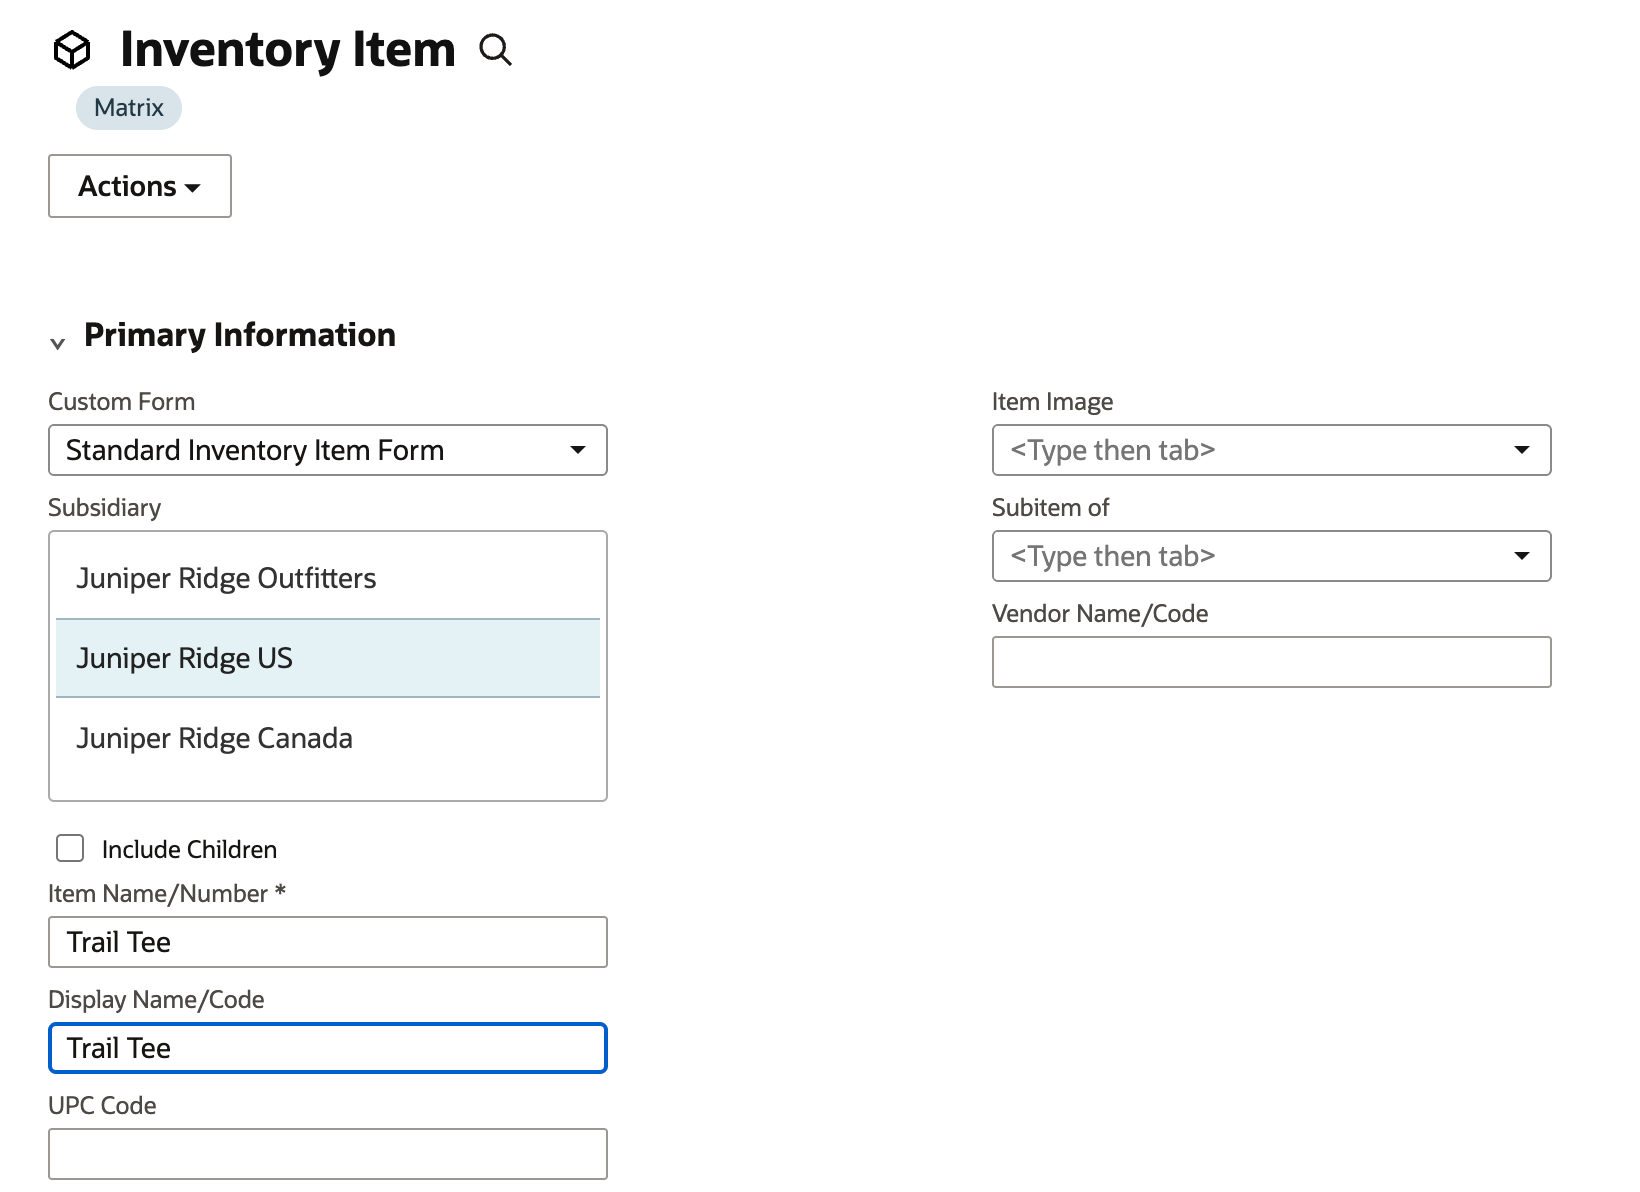The height and width of the screenshot is (1192, 1640).
Task: Open the Subitem of dropdown arrow
Action: pos(1522,556)
